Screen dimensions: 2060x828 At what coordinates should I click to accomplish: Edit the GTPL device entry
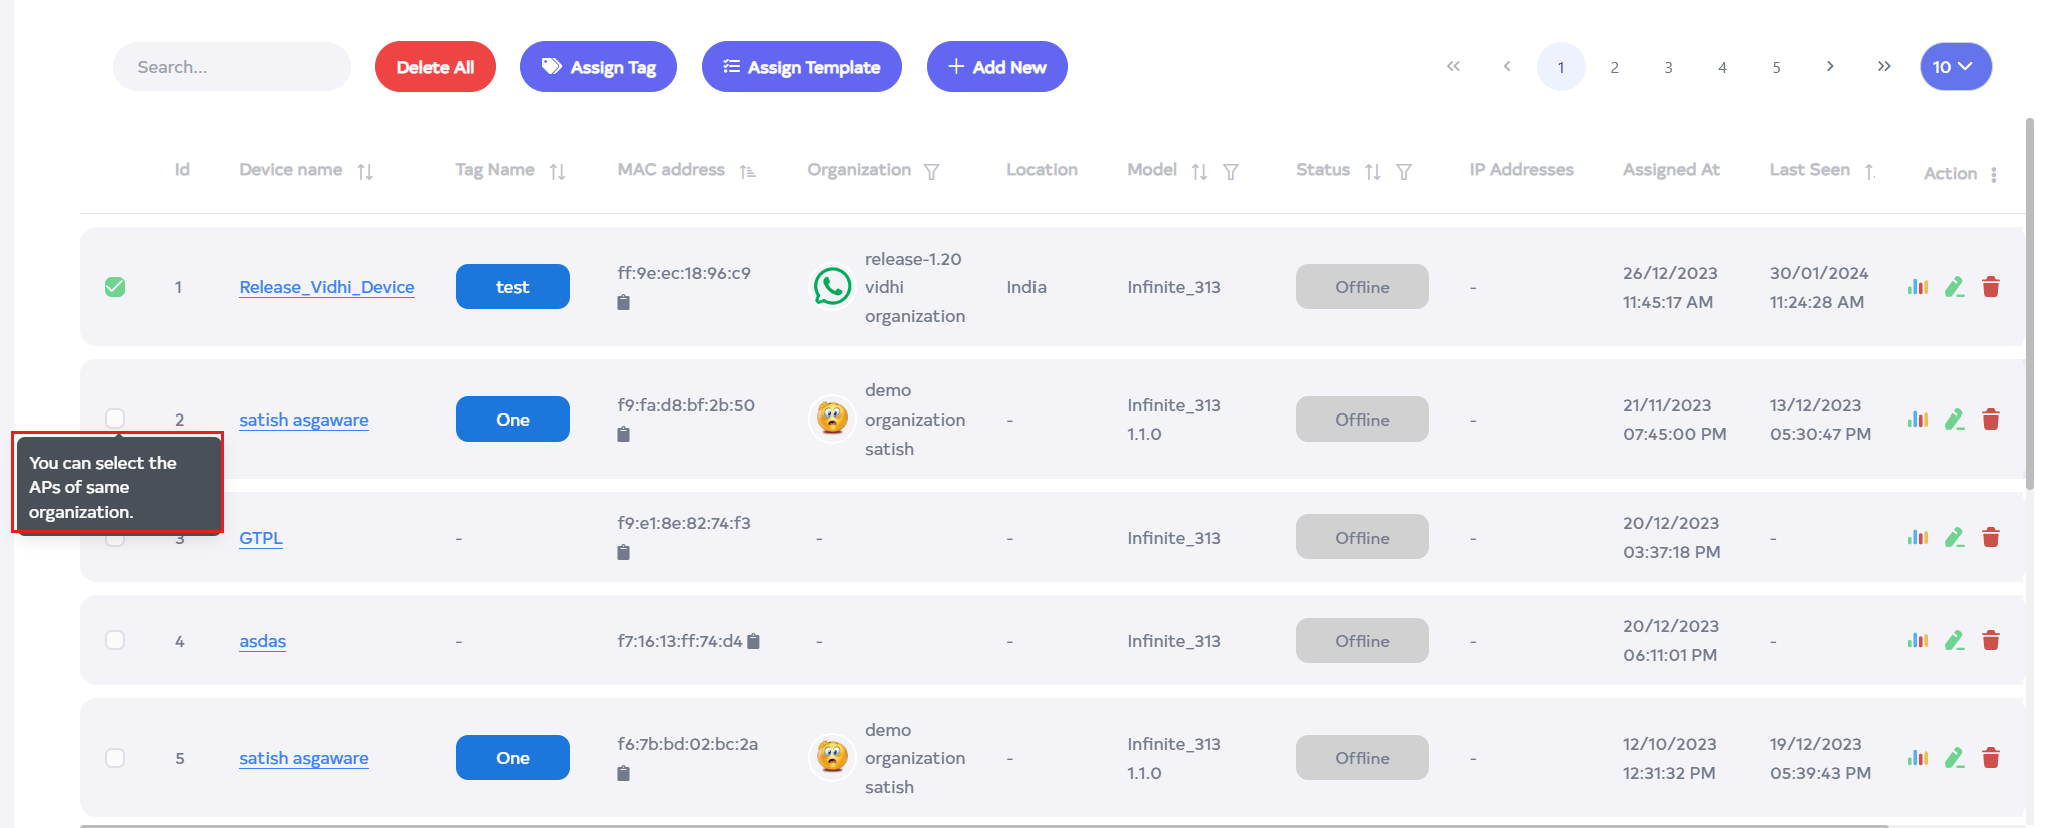(1954, 538)
